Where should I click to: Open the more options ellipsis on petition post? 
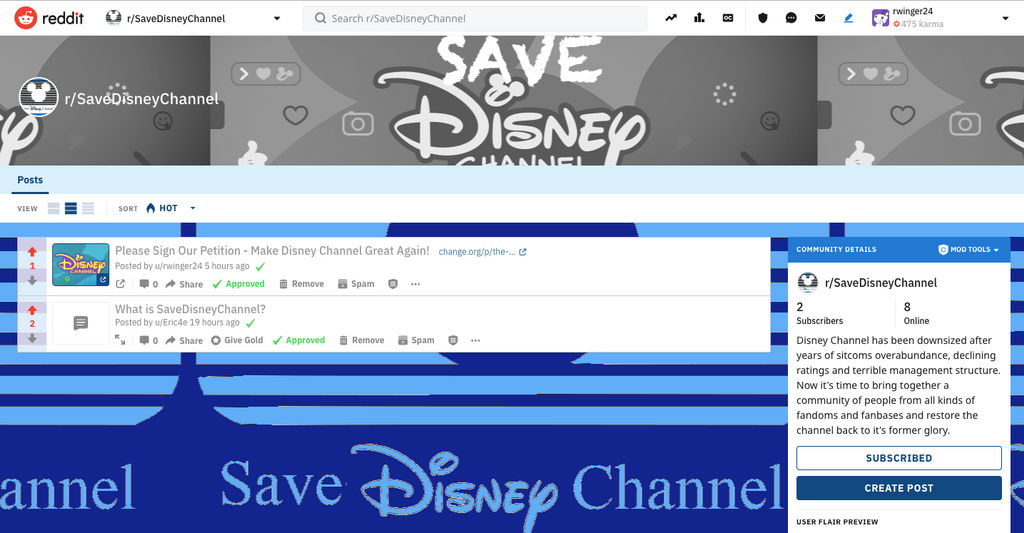tap(415, 284)
